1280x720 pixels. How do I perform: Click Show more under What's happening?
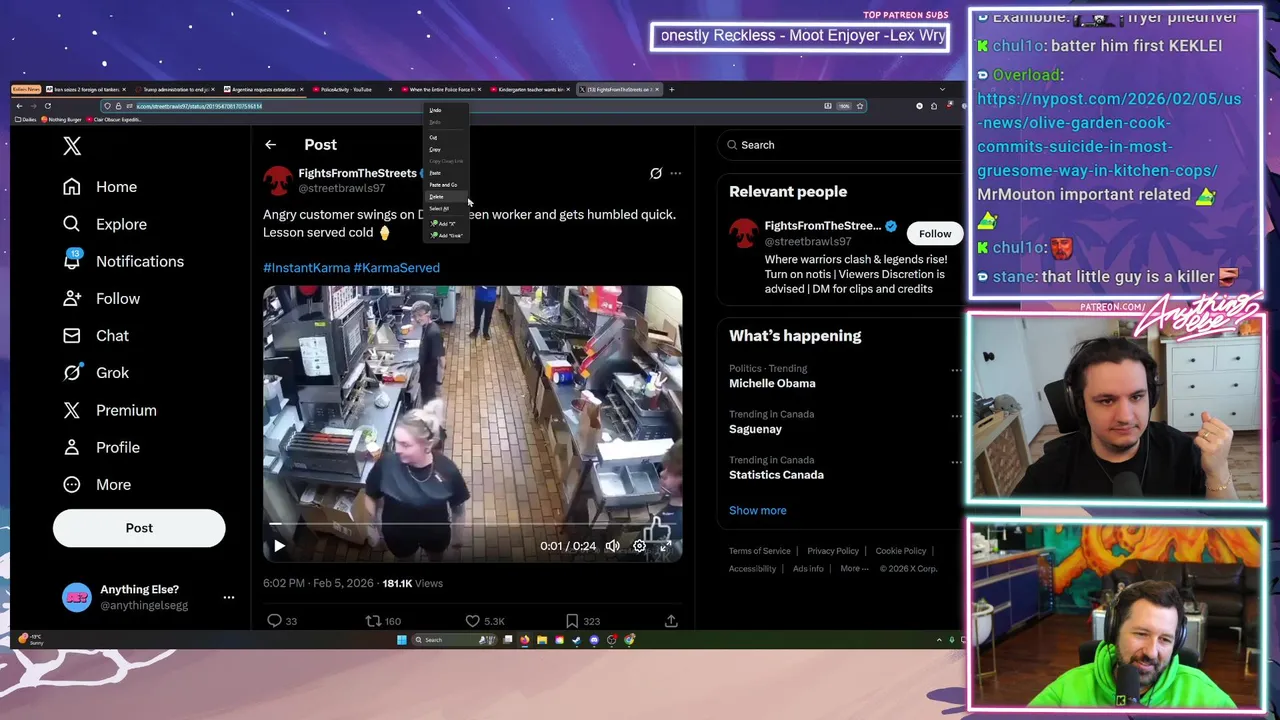(x=758, y=510)
